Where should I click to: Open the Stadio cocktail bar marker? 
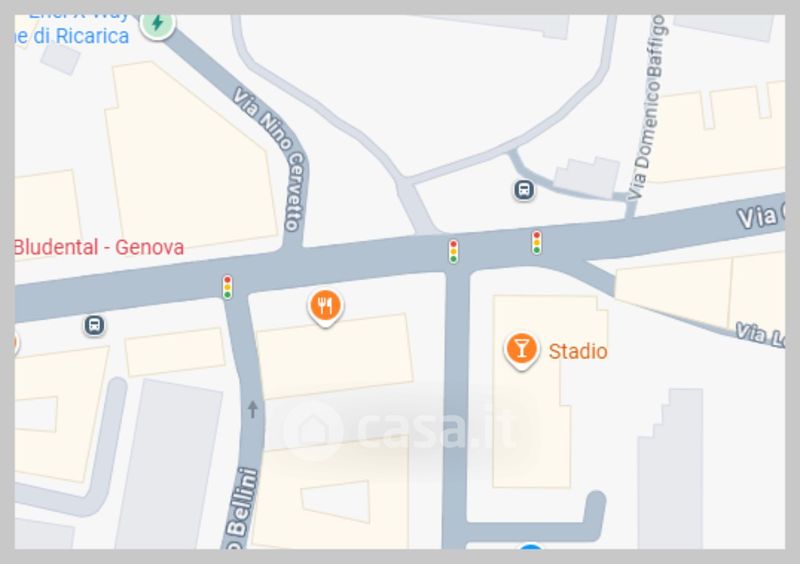[521, 351]
